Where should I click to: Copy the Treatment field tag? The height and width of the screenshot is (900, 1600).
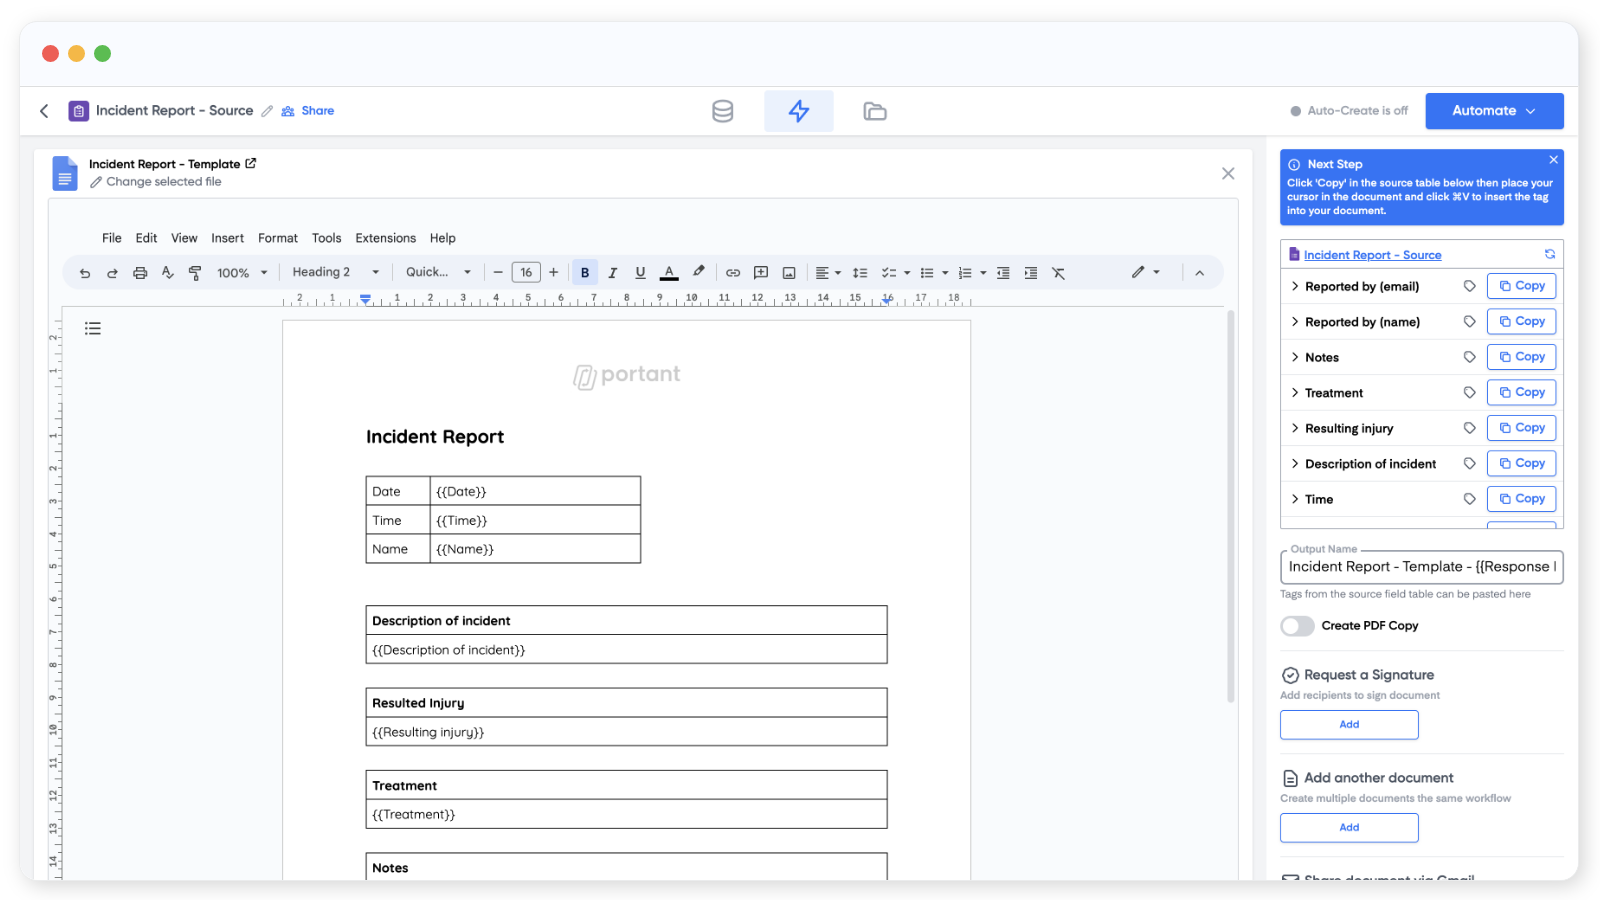[x=1521, y=393]
